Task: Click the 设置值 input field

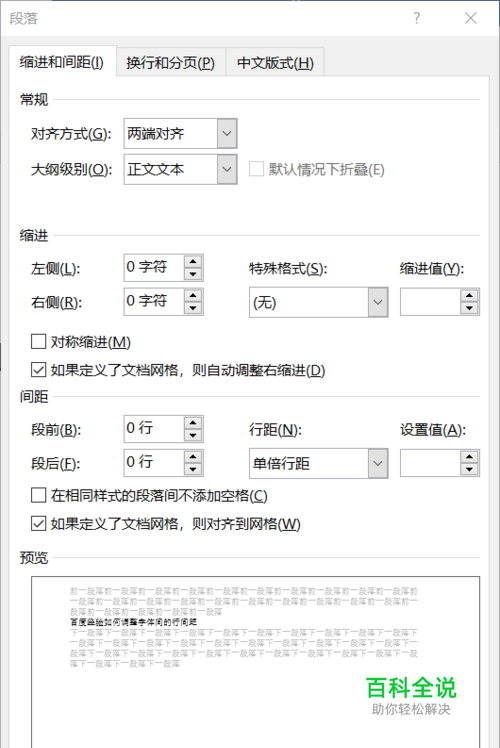Action: coord(430,463)
